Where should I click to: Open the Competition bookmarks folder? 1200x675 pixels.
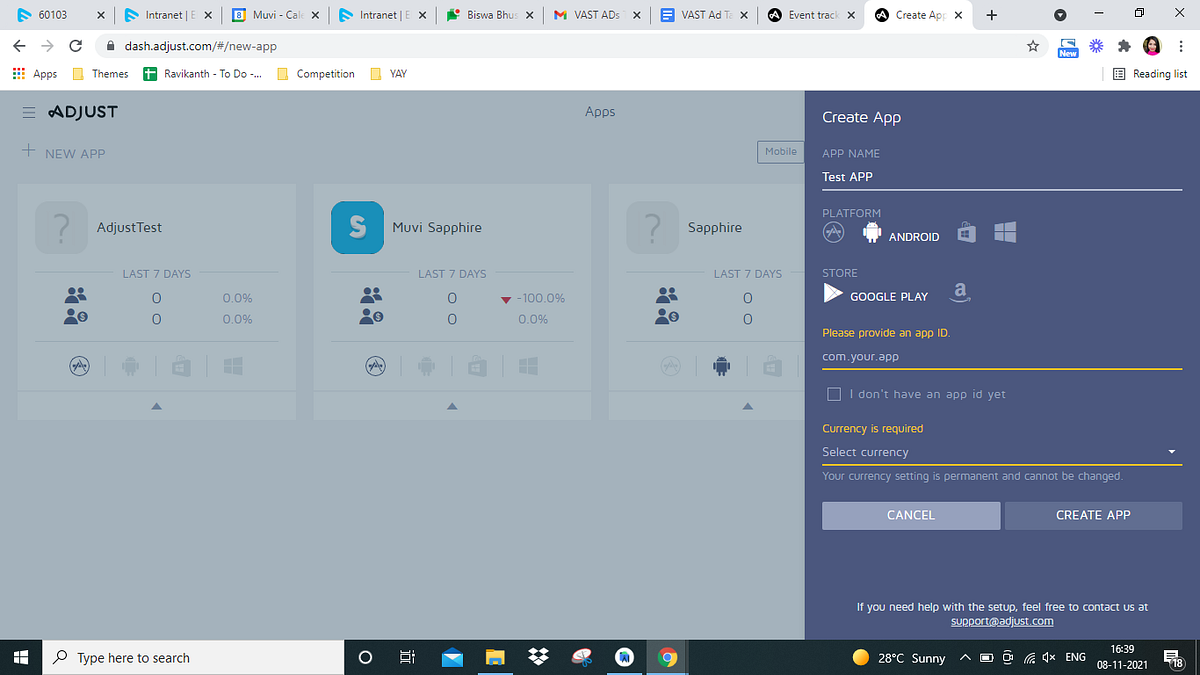pos(315,74)
